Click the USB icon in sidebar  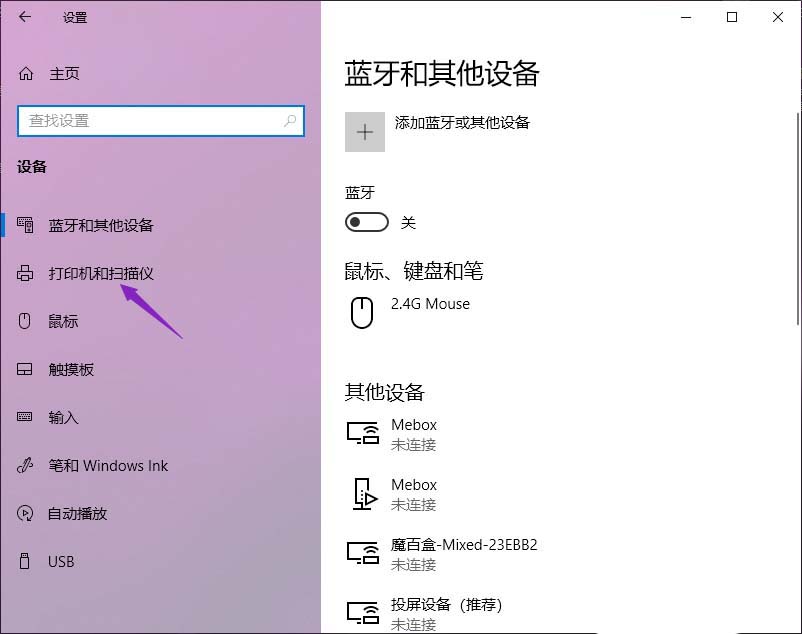coord(25,561)
